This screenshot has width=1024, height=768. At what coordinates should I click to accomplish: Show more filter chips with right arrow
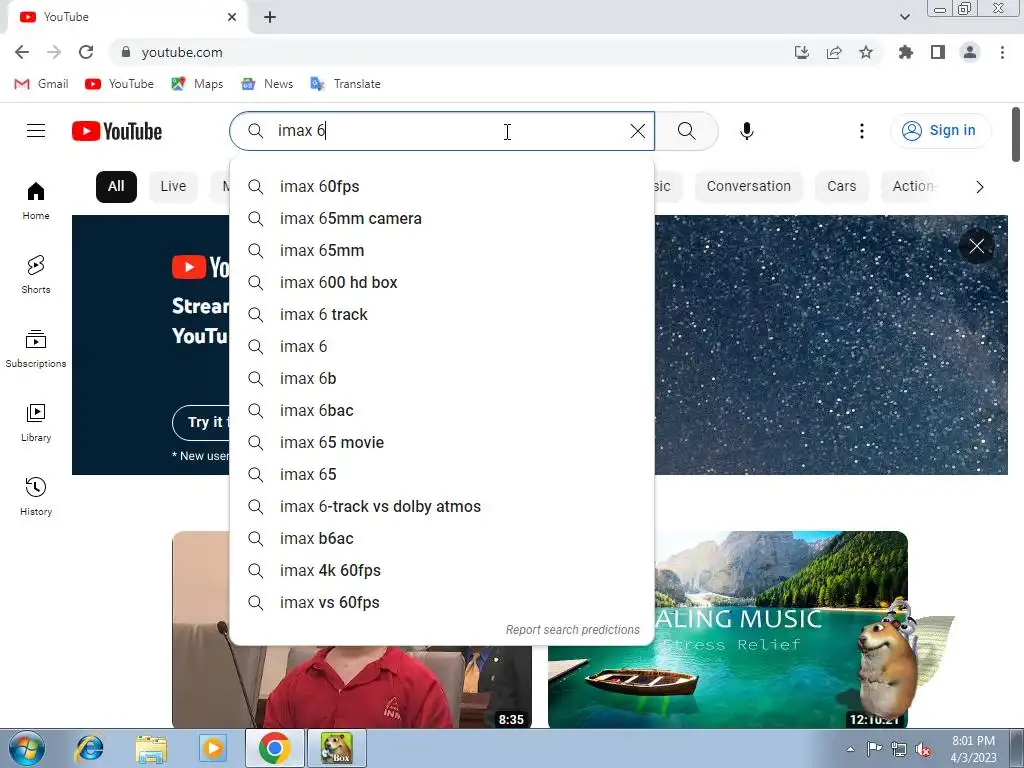pos(979,187)
